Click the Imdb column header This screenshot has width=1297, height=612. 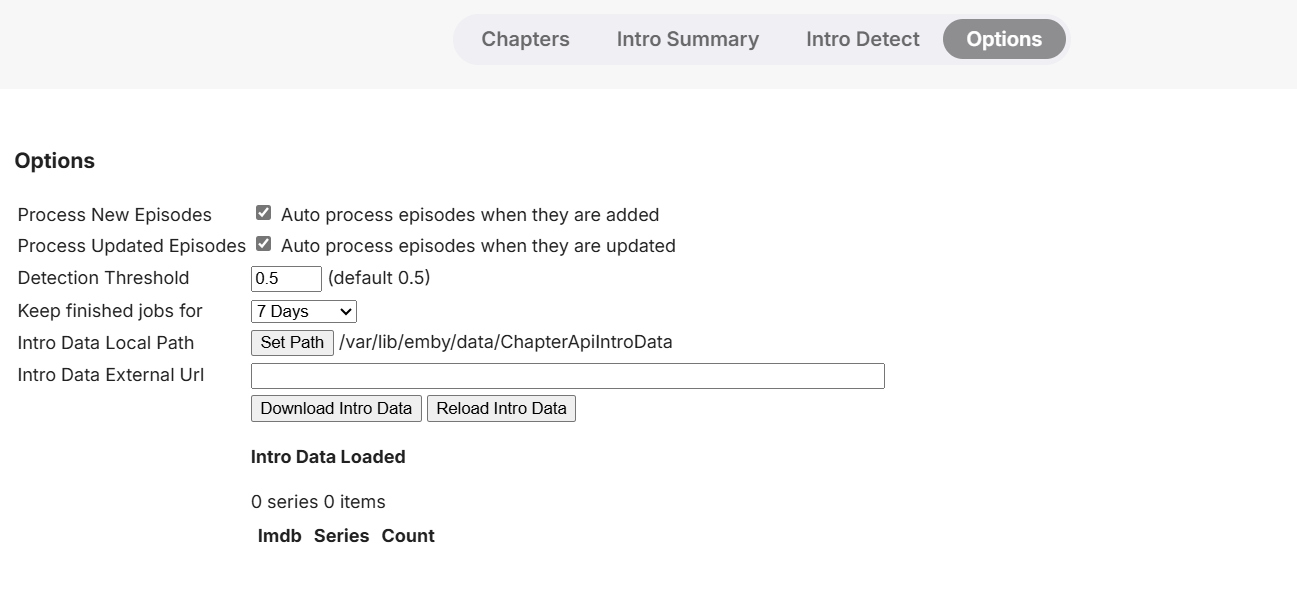[x=279, y=536]
